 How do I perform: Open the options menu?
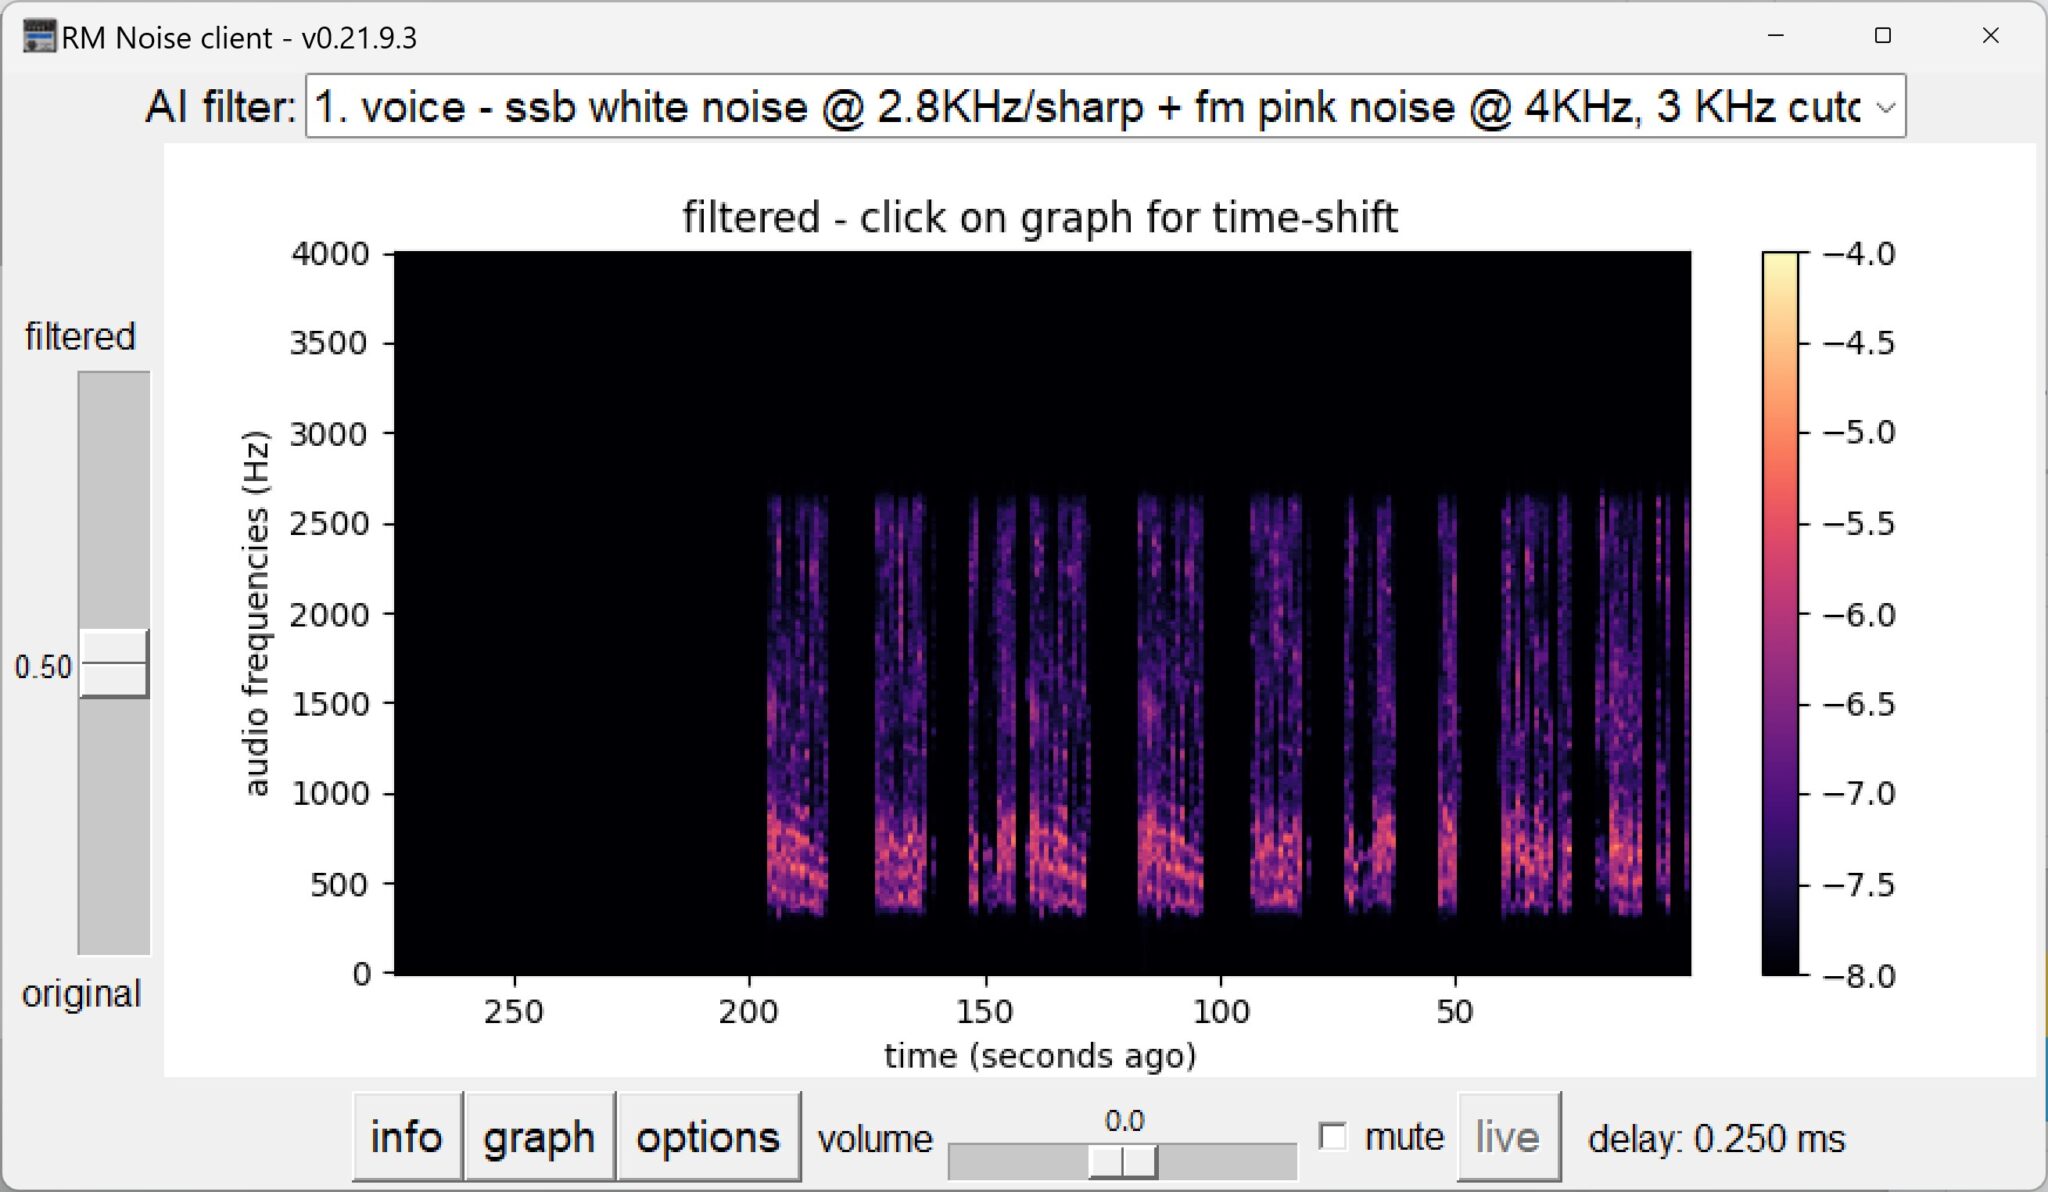(708, 1136)
